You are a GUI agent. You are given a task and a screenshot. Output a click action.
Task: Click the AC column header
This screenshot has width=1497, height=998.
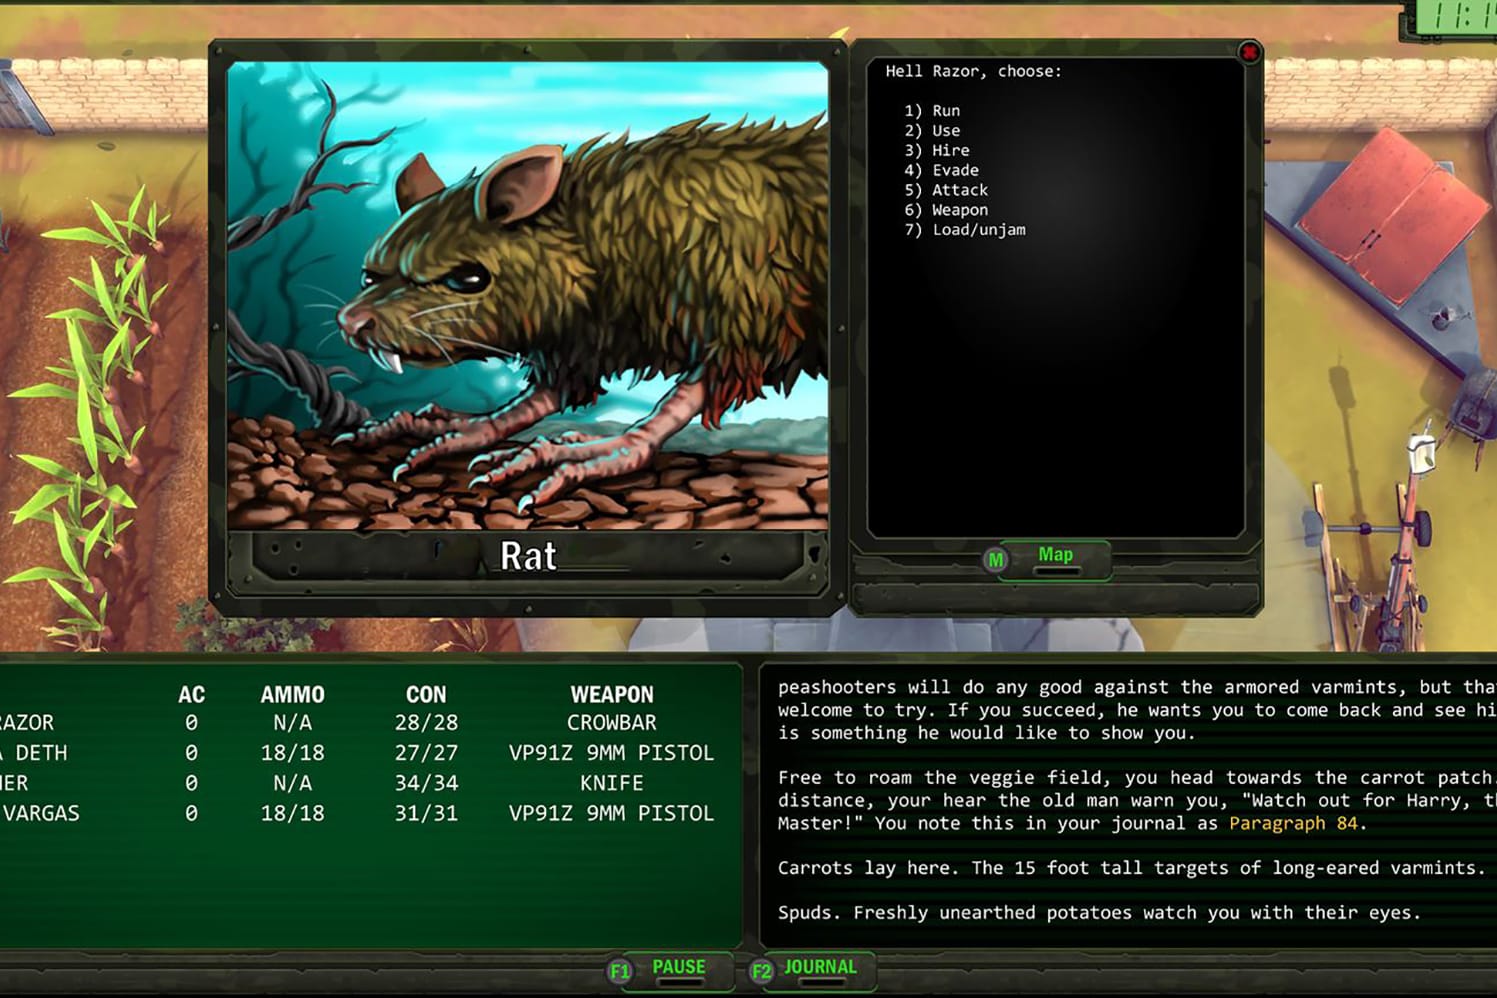[191, 695]
